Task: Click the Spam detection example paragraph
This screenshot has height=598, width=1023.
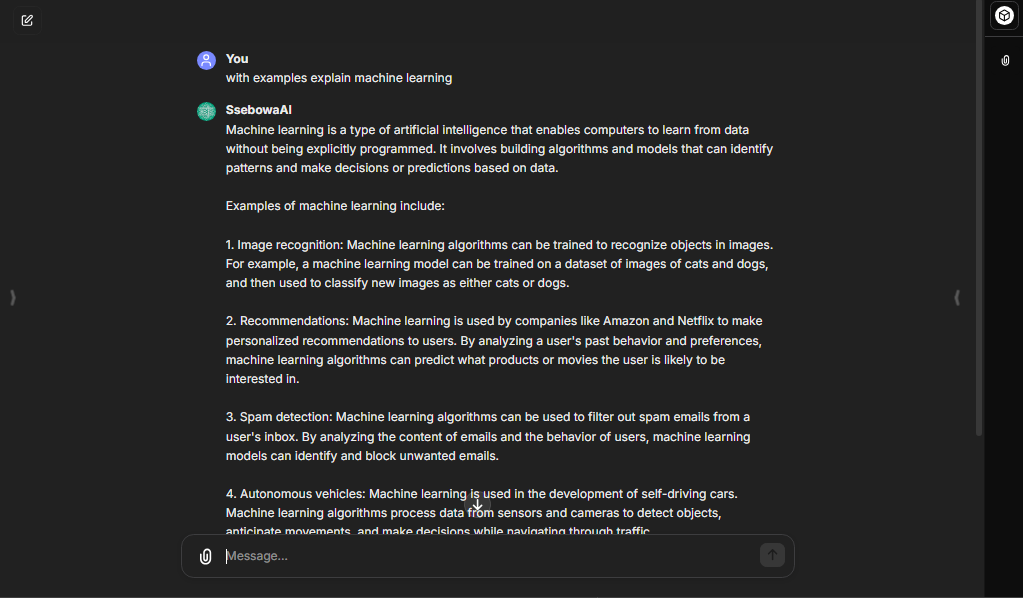Action: tap(488, 436)
